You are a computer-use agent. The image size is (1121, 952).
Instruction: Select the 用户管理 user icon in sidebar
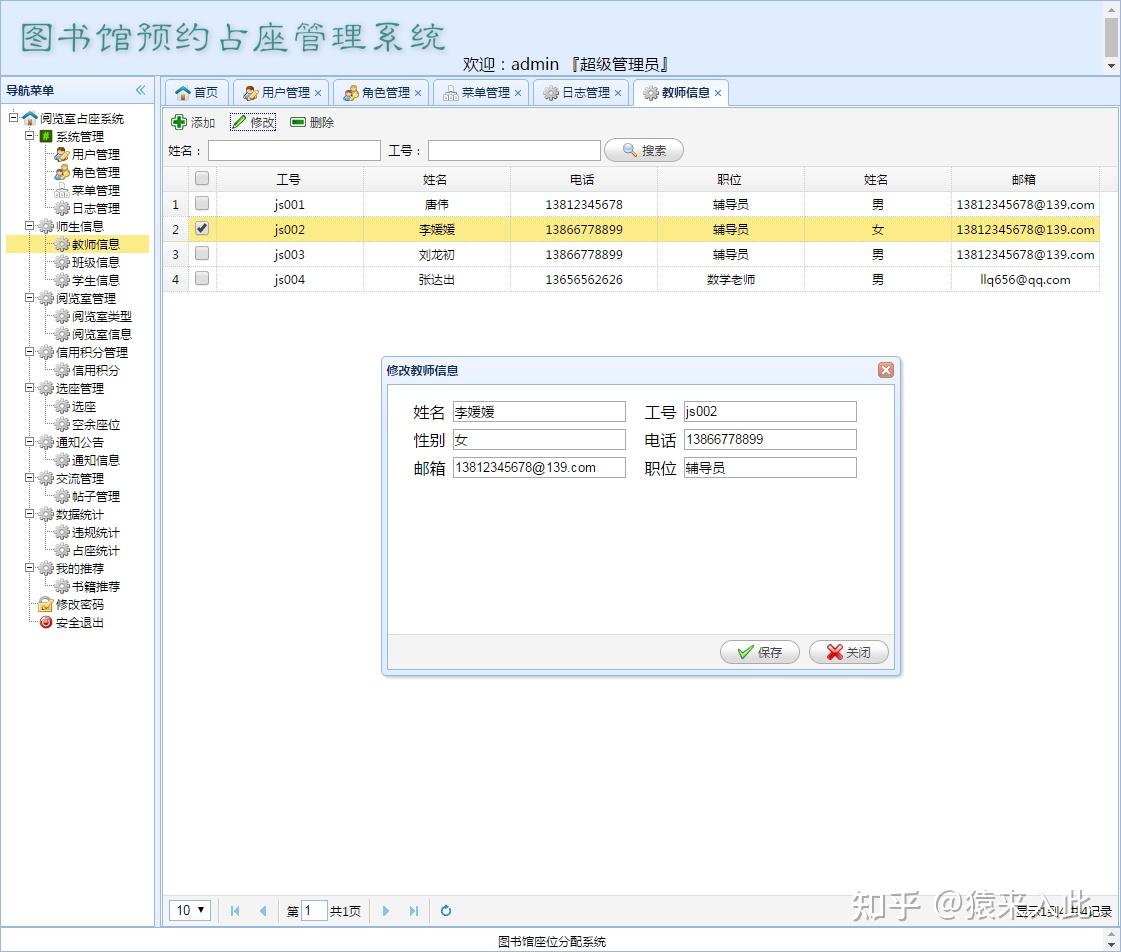pos(60,154)
